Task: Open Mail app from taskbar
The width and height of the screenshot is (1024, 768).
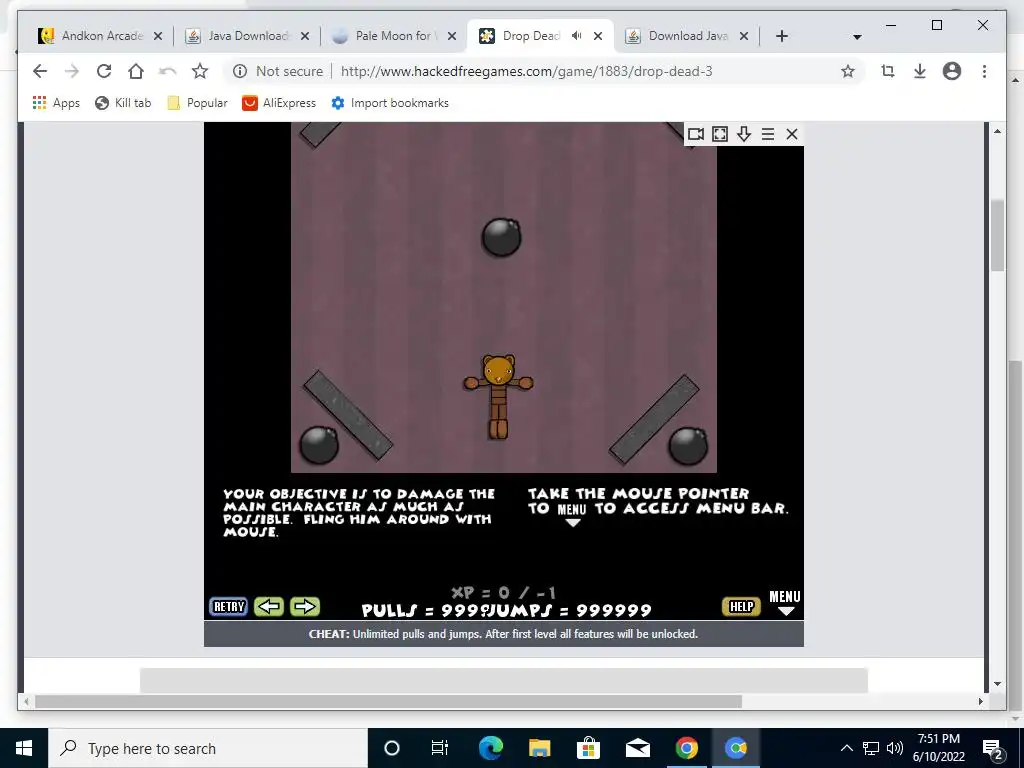Action: (x=637, y=748)
